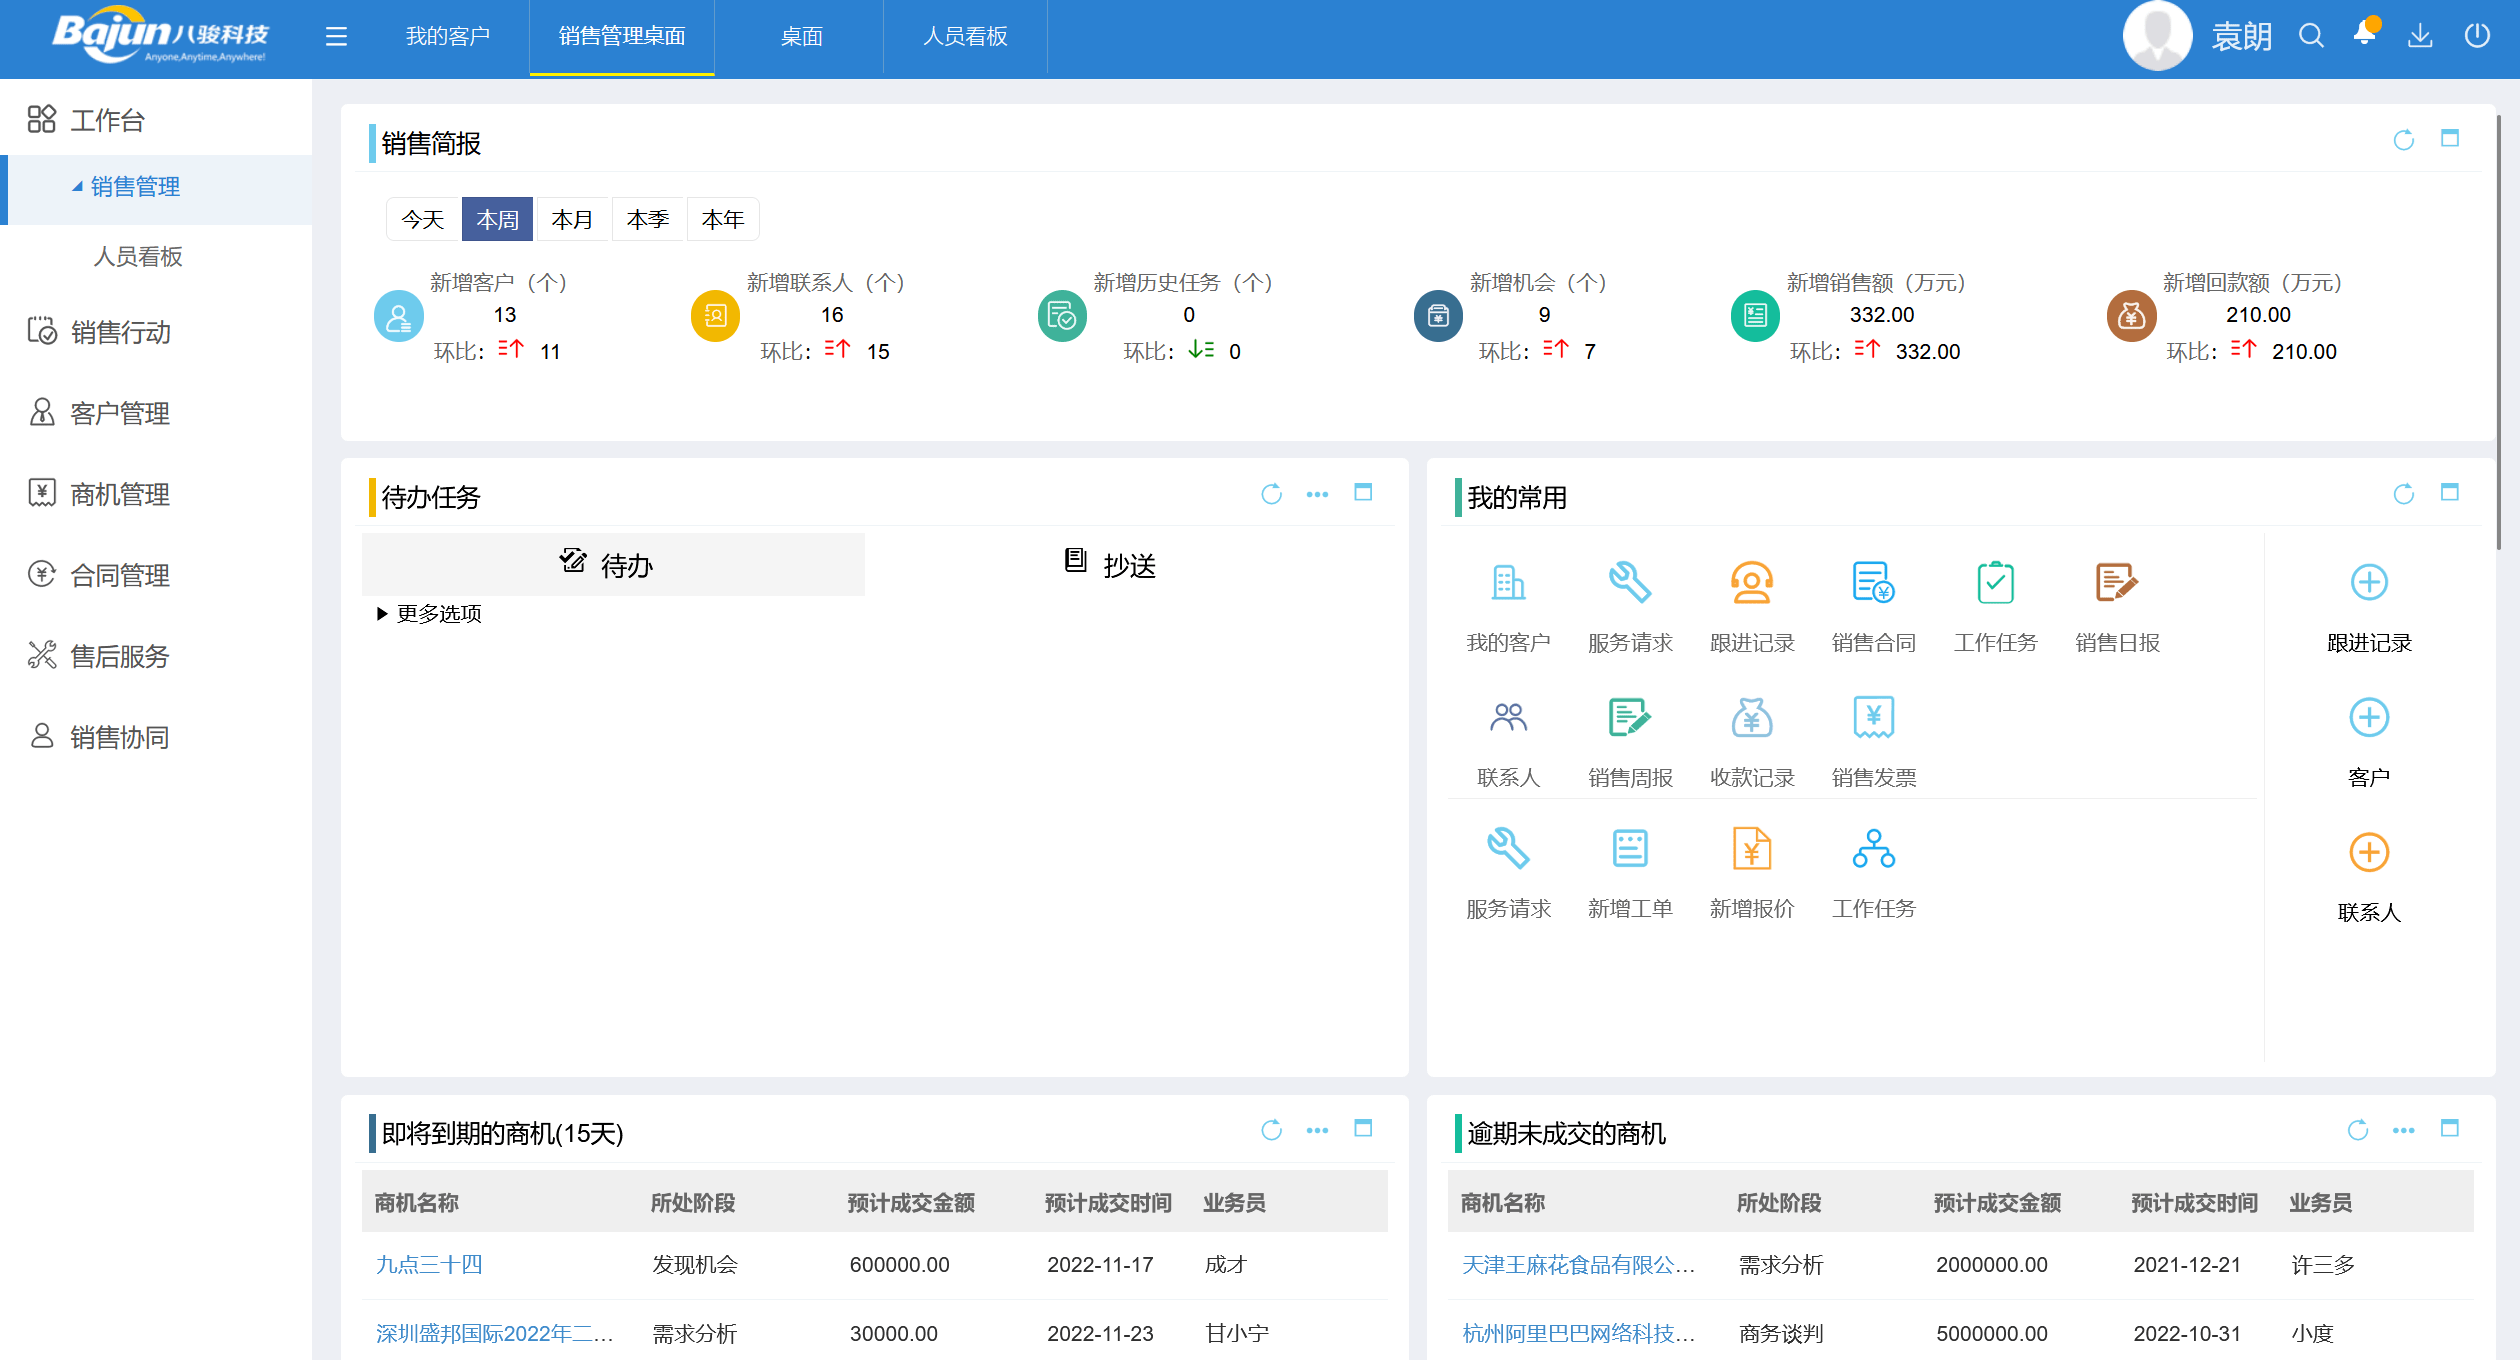This screenshot has width=2520, height=1360.
Task: Expand 更多选项 disclosure triangle
Action: coord(382,614)
